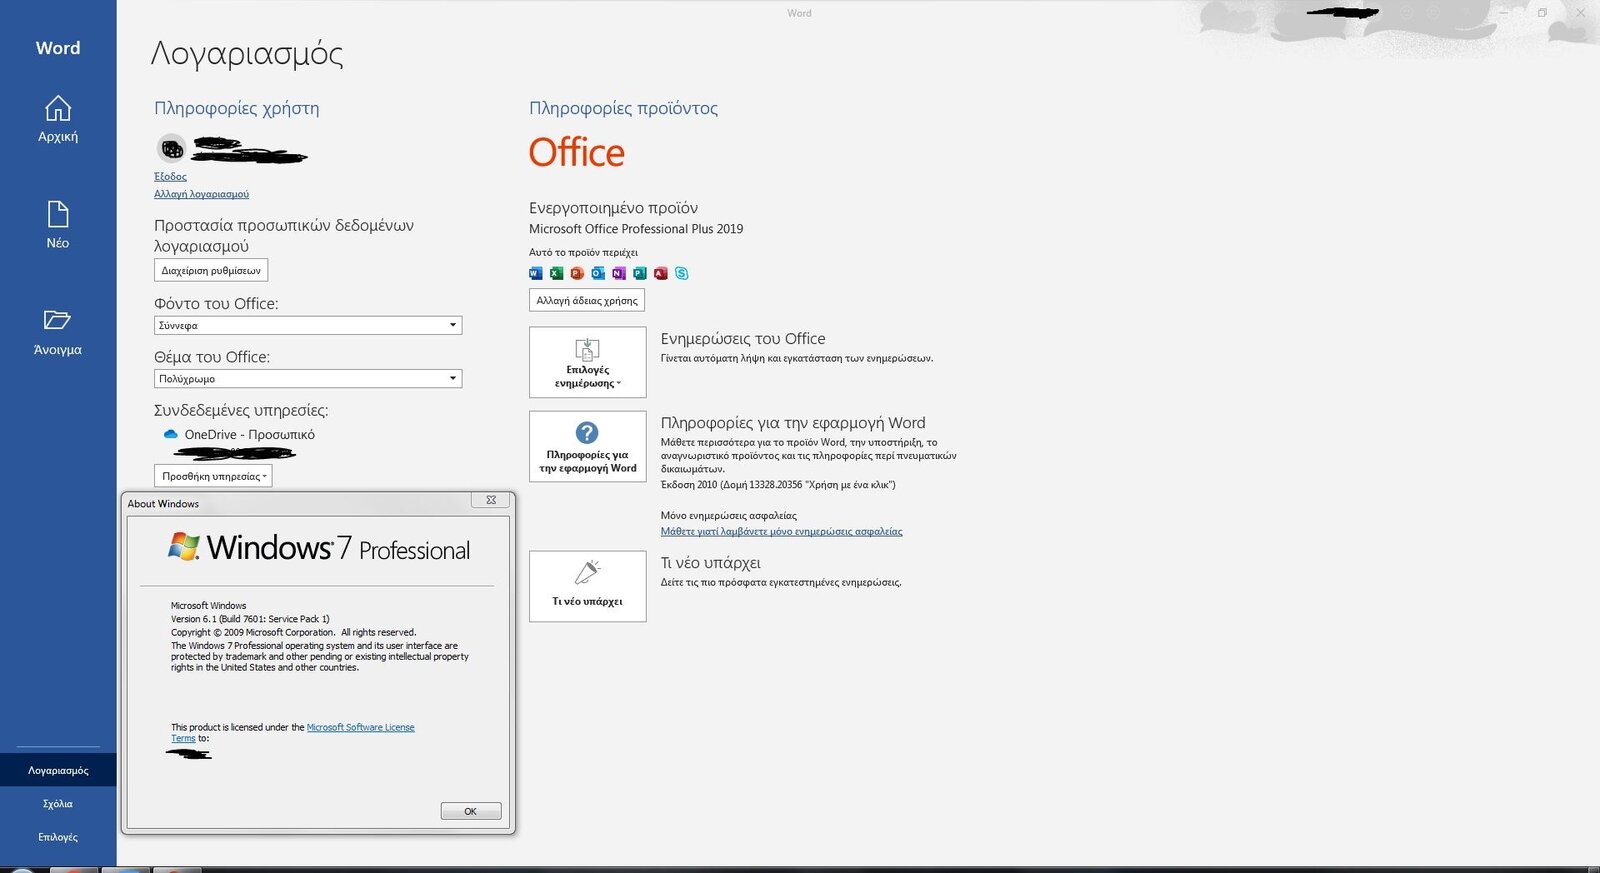This screenshot has width=1600, height=873.
Task: Click the text Microsoft Office Professional Plus 2019
Action: [636, 229]
